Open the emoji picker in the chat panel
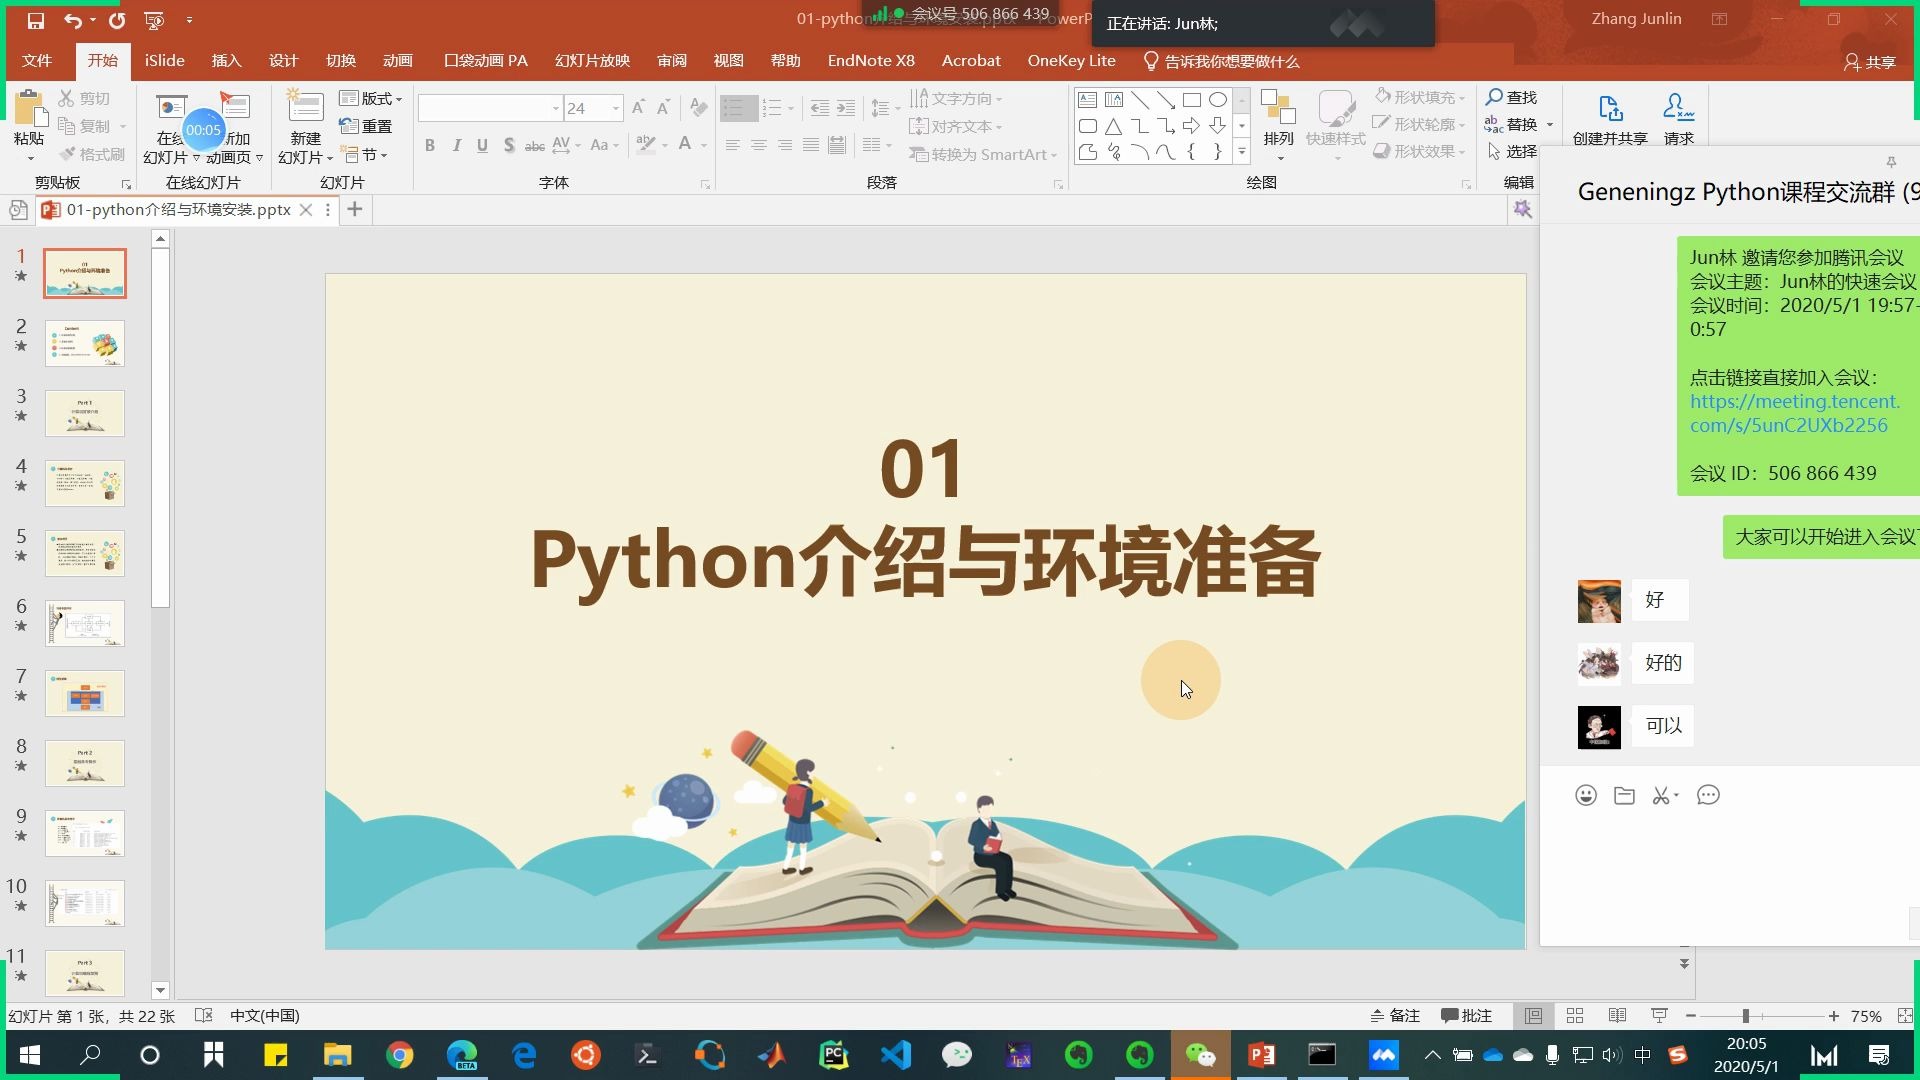1920x1080 pixels. 1586,795
